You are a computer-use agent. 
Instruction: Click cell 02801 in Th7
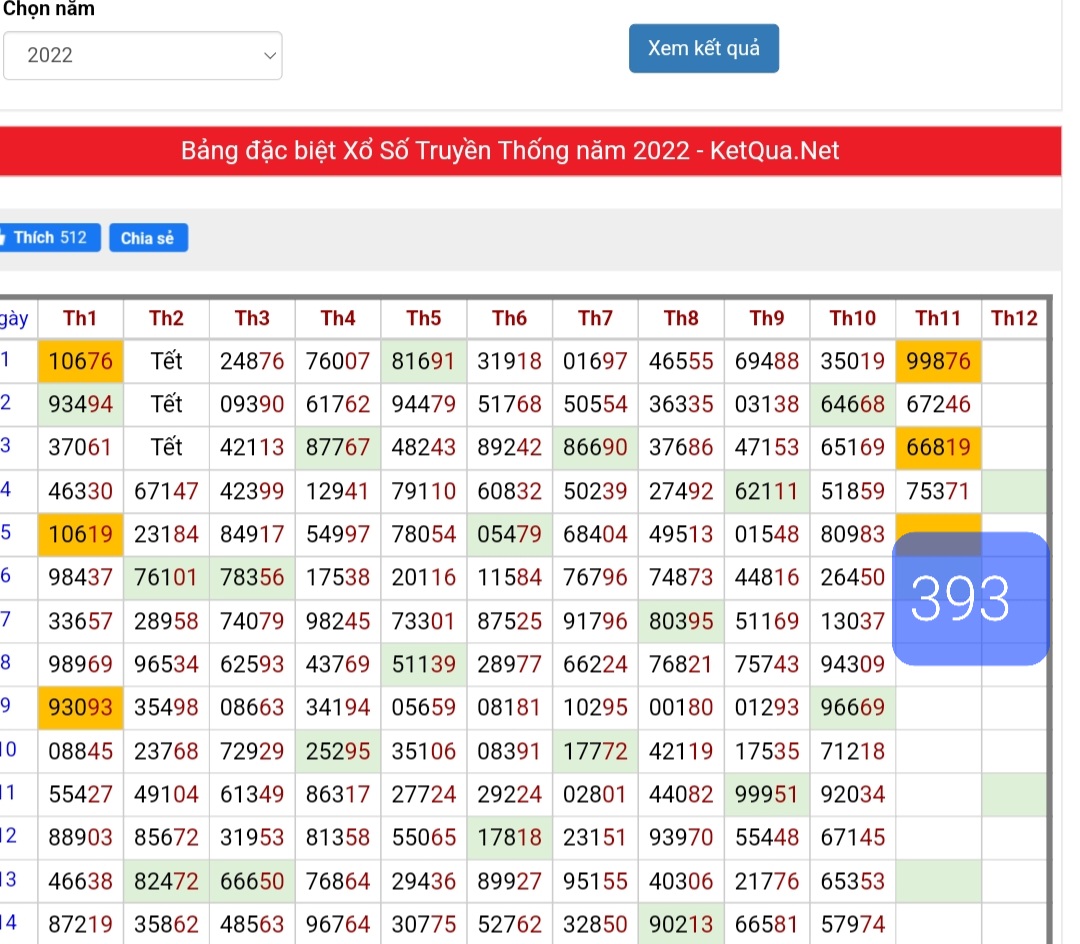tap(595, 794)
